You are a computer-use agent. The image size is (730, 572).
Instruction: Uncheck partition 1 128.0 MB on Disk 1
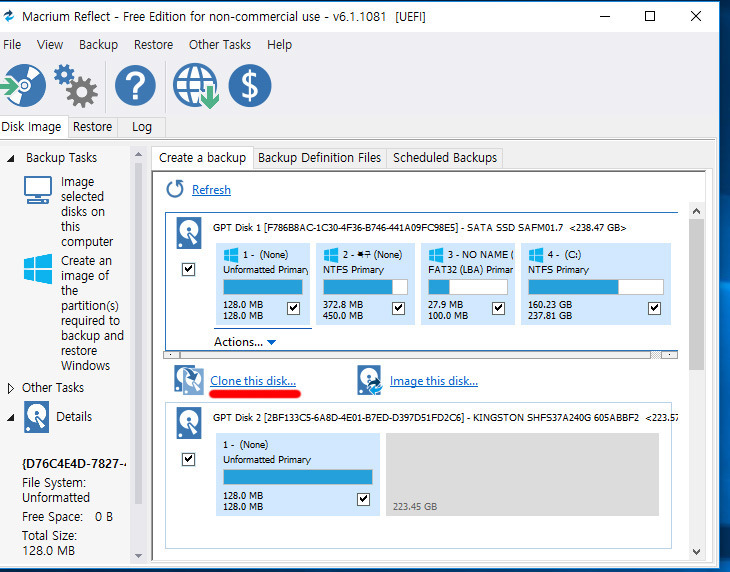coord(293,308)
